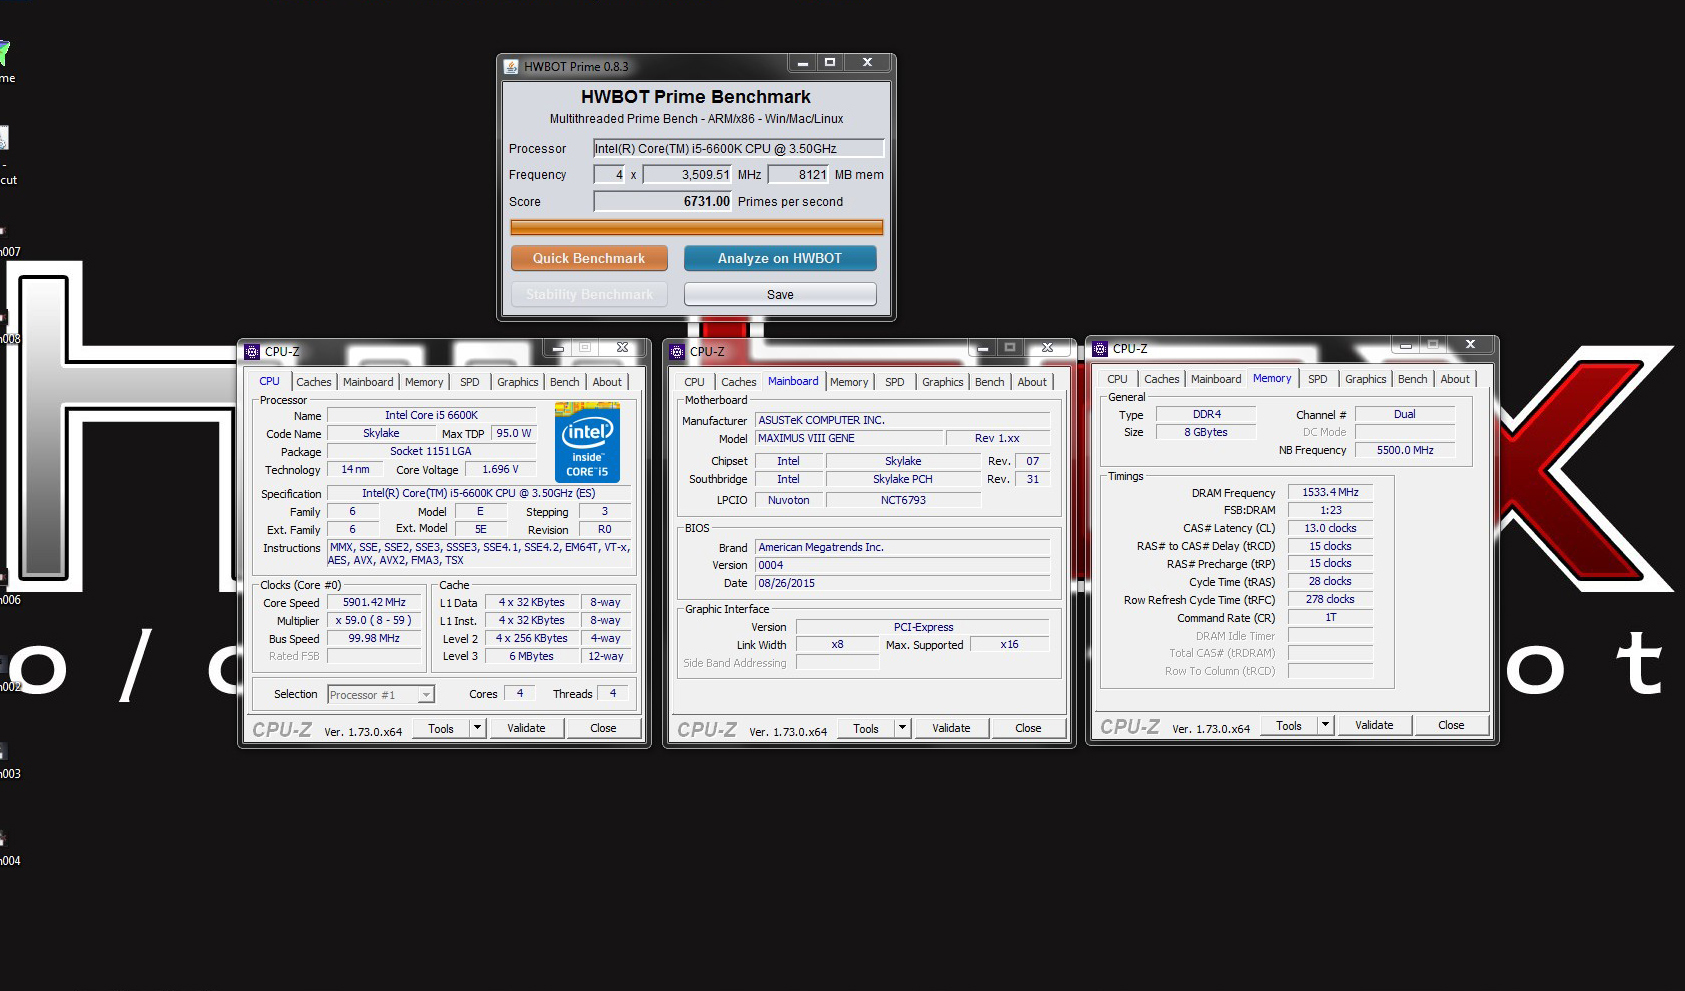Click the NB Frequency 5500.0 MHz value
1685x991 pixels.
click(x=1405, y=450)
